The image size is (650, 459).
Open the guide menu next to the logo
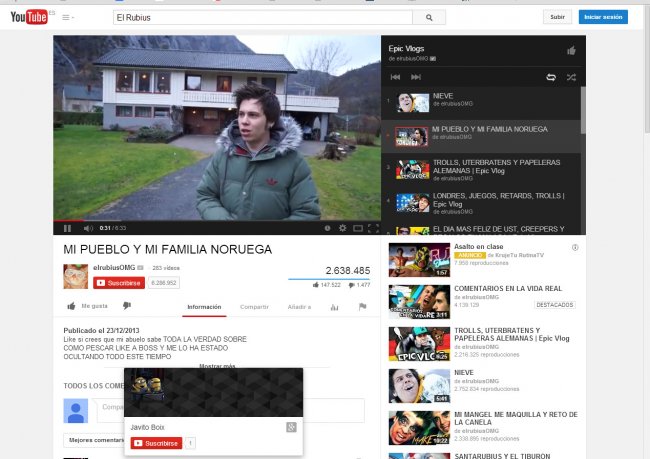68,17
